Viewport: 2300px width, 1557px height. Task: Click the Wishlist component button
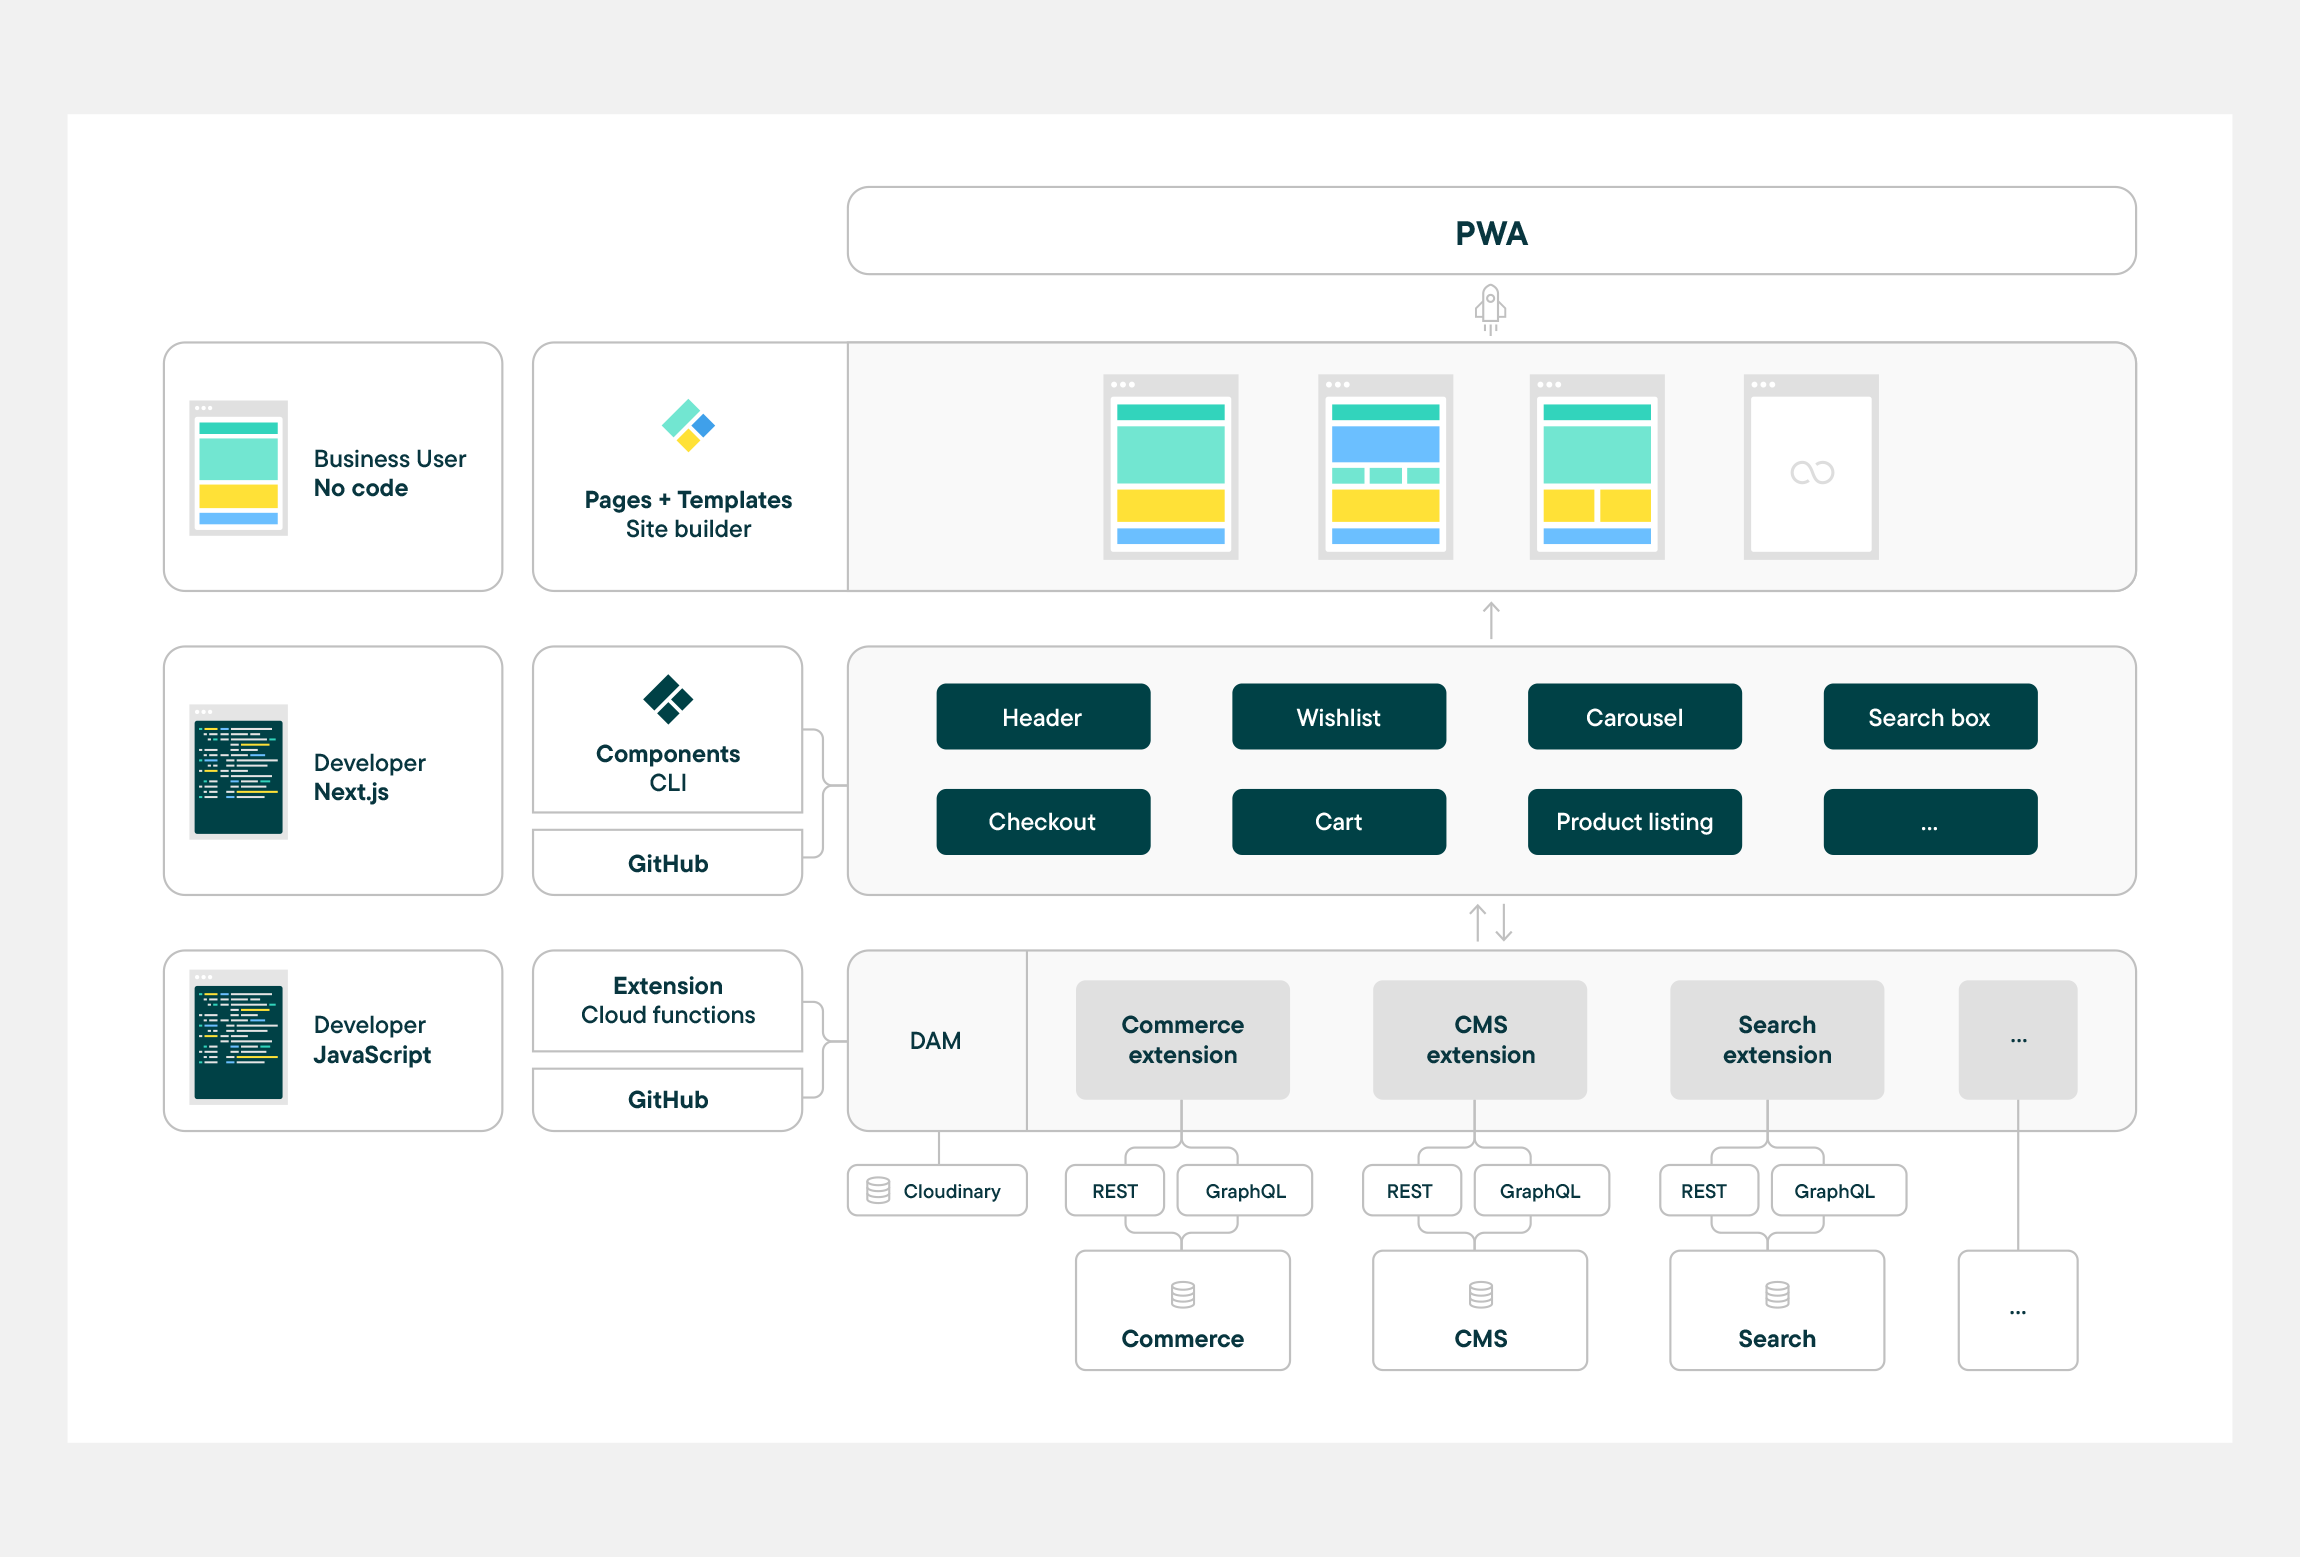[1339, 717]
